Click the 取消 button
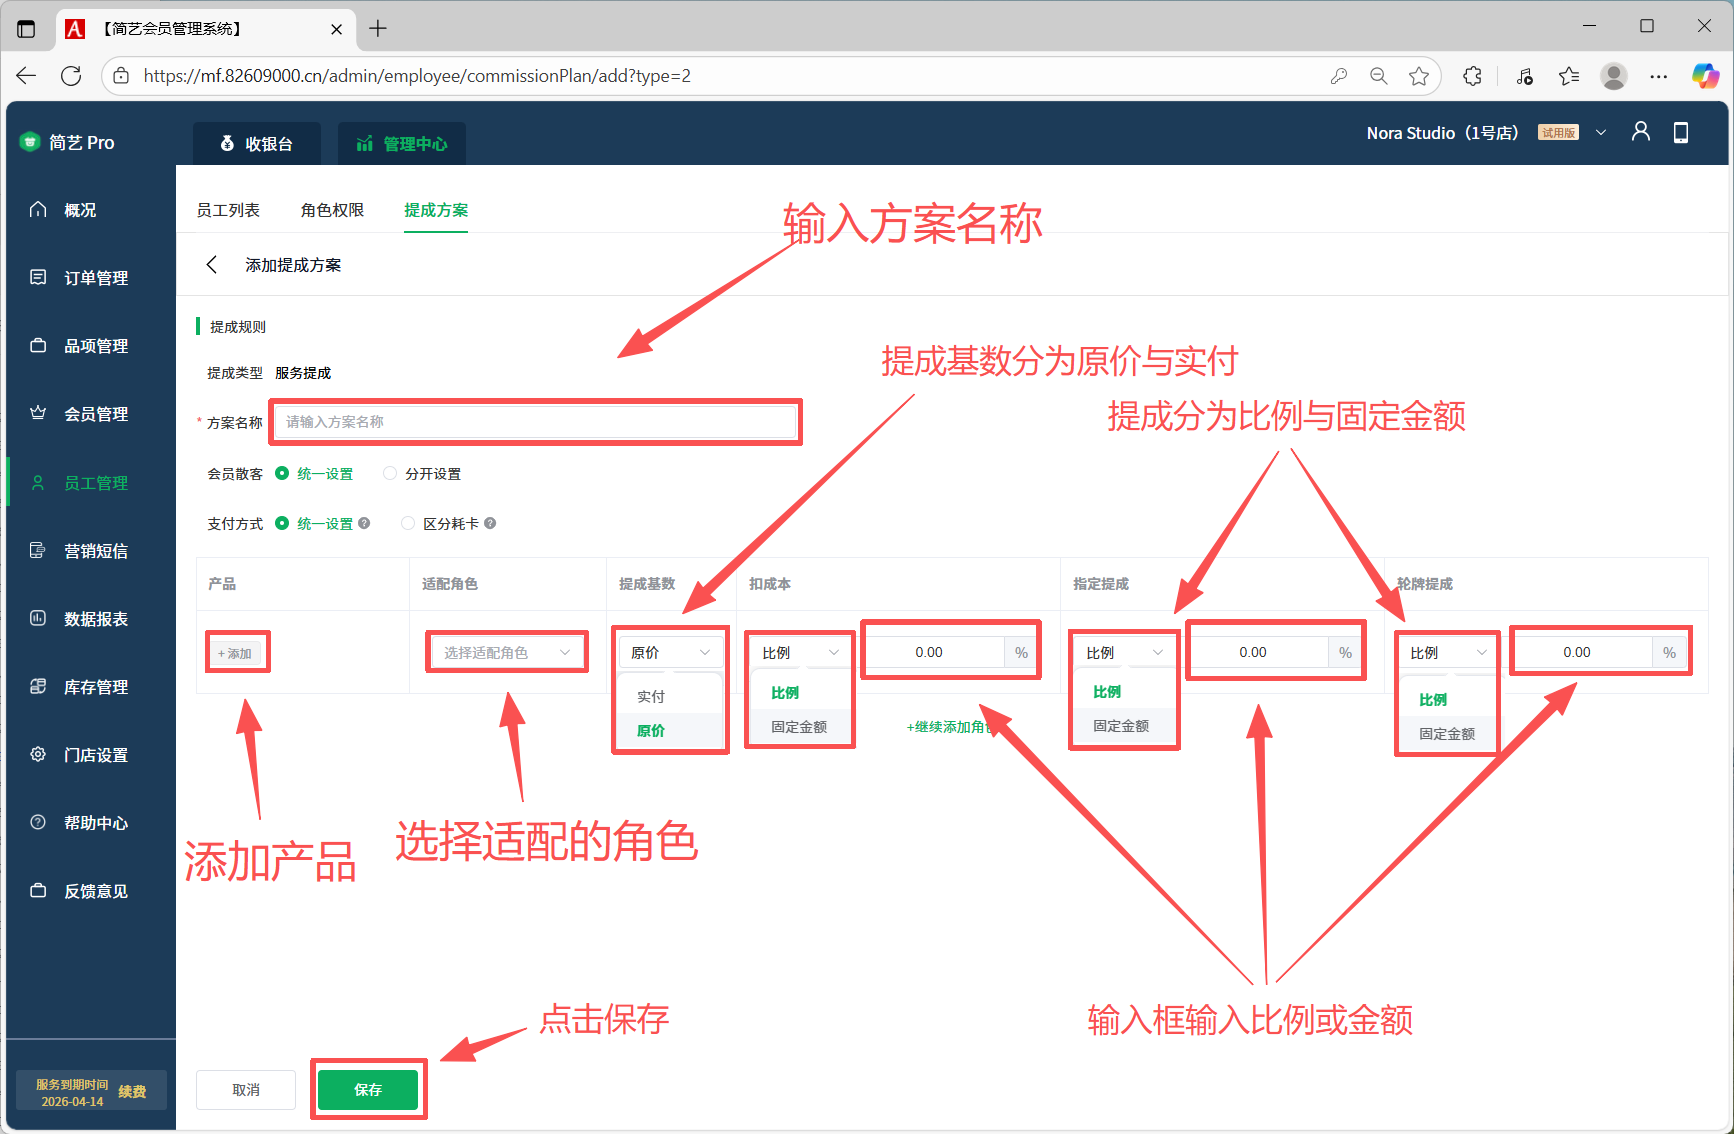 point(246,1090)
